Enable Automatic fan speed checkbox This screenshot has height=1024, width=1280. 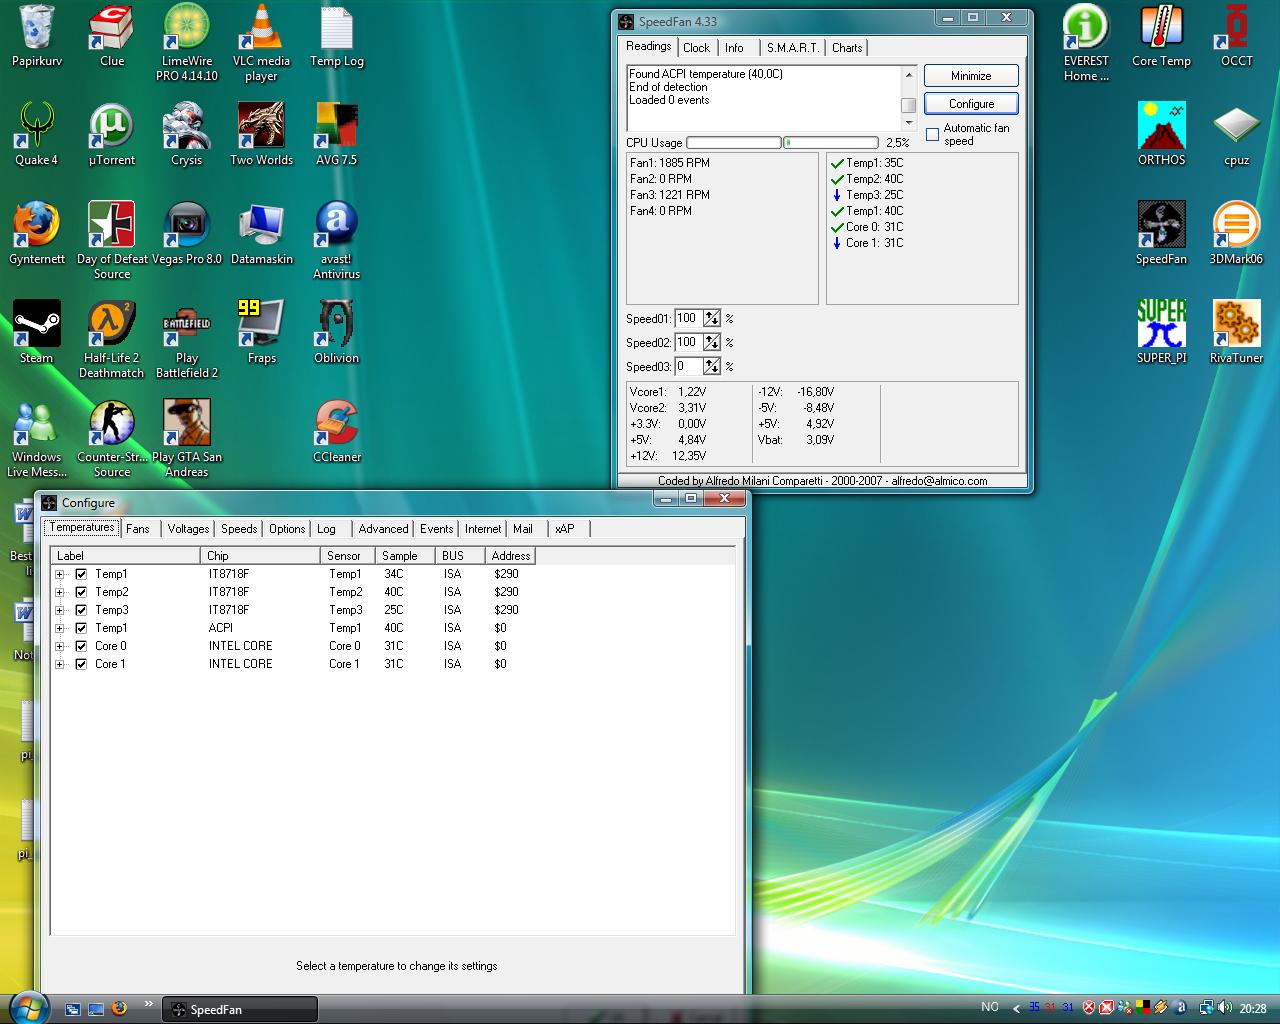(933, 135)
